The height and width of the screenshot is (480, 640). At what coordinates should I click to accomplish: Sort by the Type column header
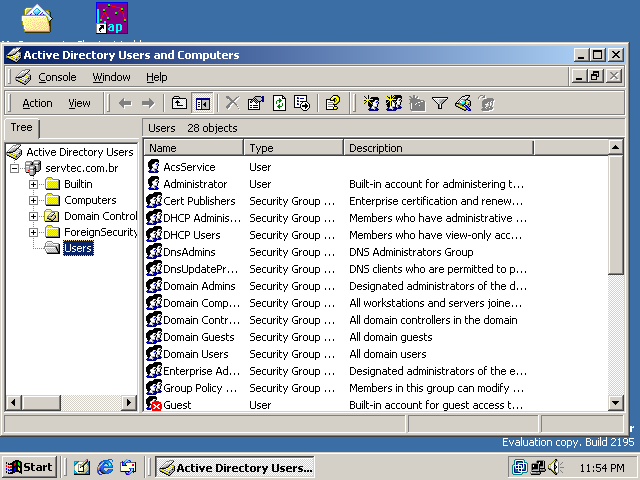[293, 148]
